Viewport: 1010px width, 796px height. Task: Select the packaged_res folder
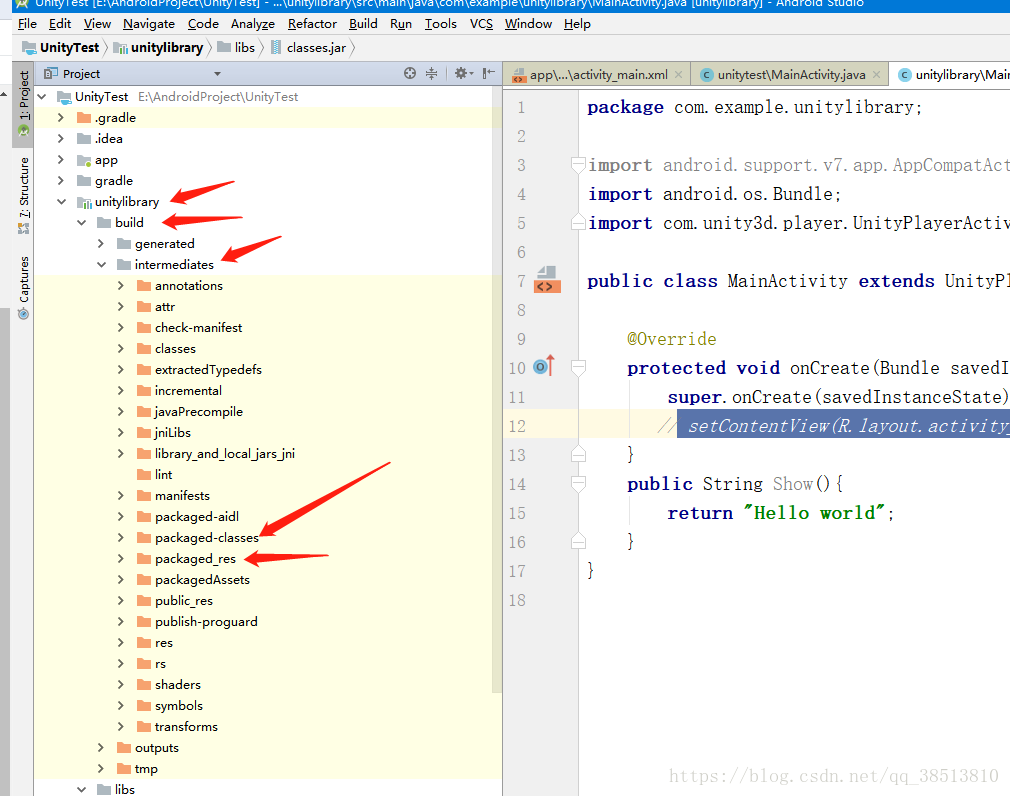click(195, 559)
